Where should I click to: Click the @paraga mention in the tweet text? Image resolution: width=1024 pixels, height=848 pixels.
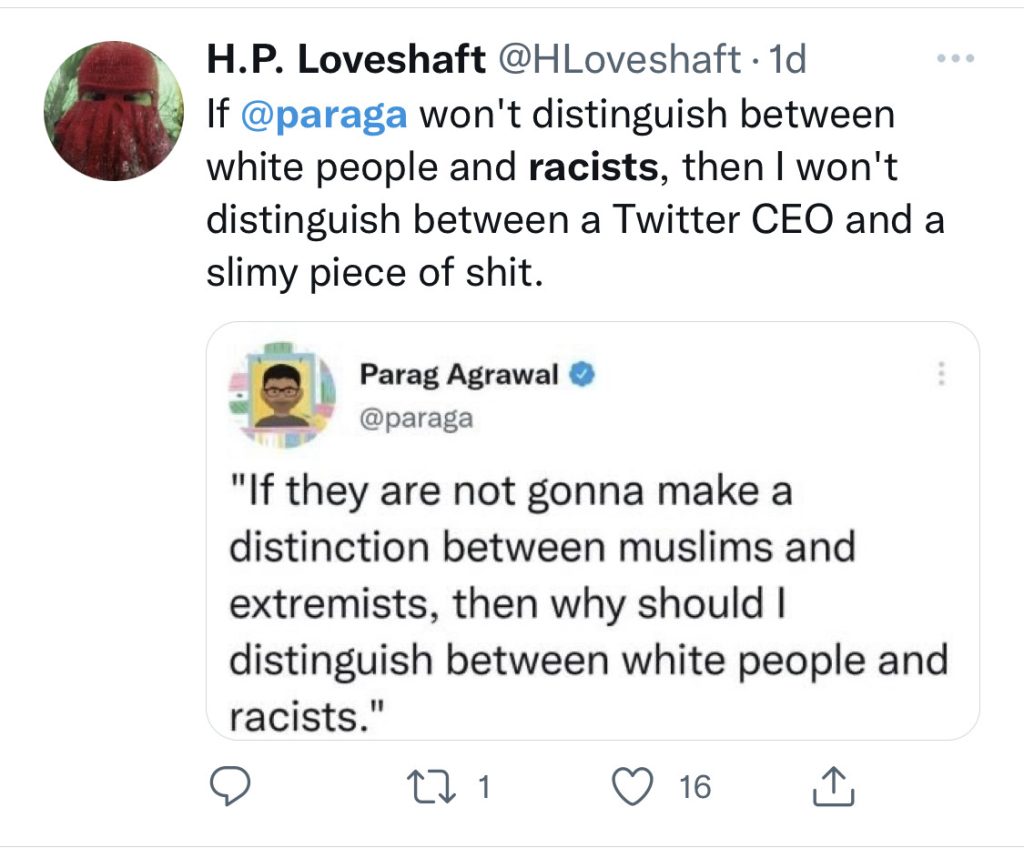324,114
